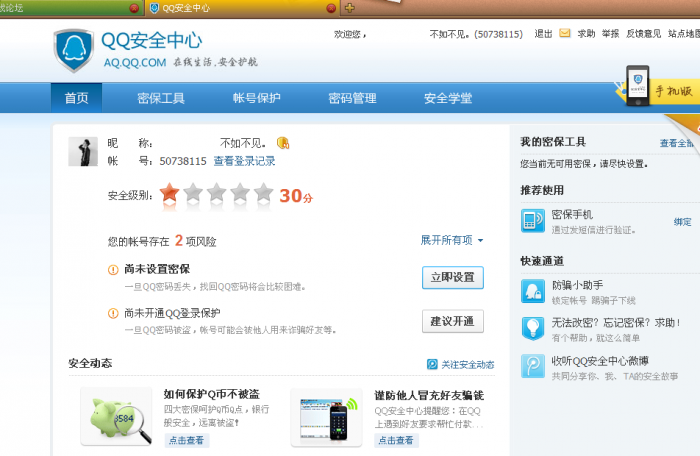Click the gold shield badge beside nickname
The height and width of the screenshot is (456, 700).
[x=283, y=143]
